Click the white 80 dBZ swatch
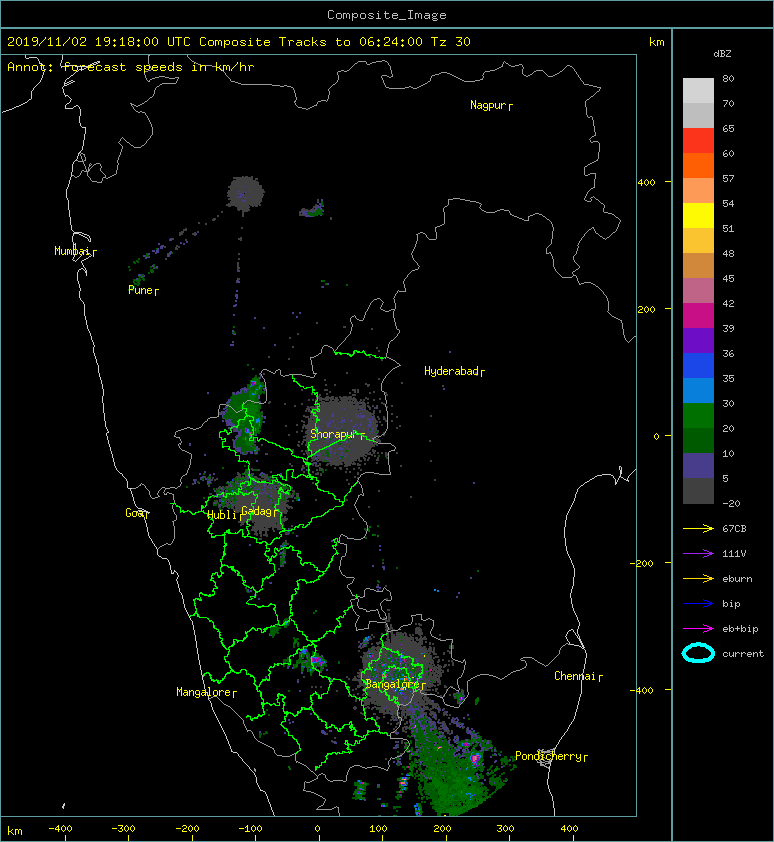This screenshot has width=774, height=842. click(x=698, y=91)
